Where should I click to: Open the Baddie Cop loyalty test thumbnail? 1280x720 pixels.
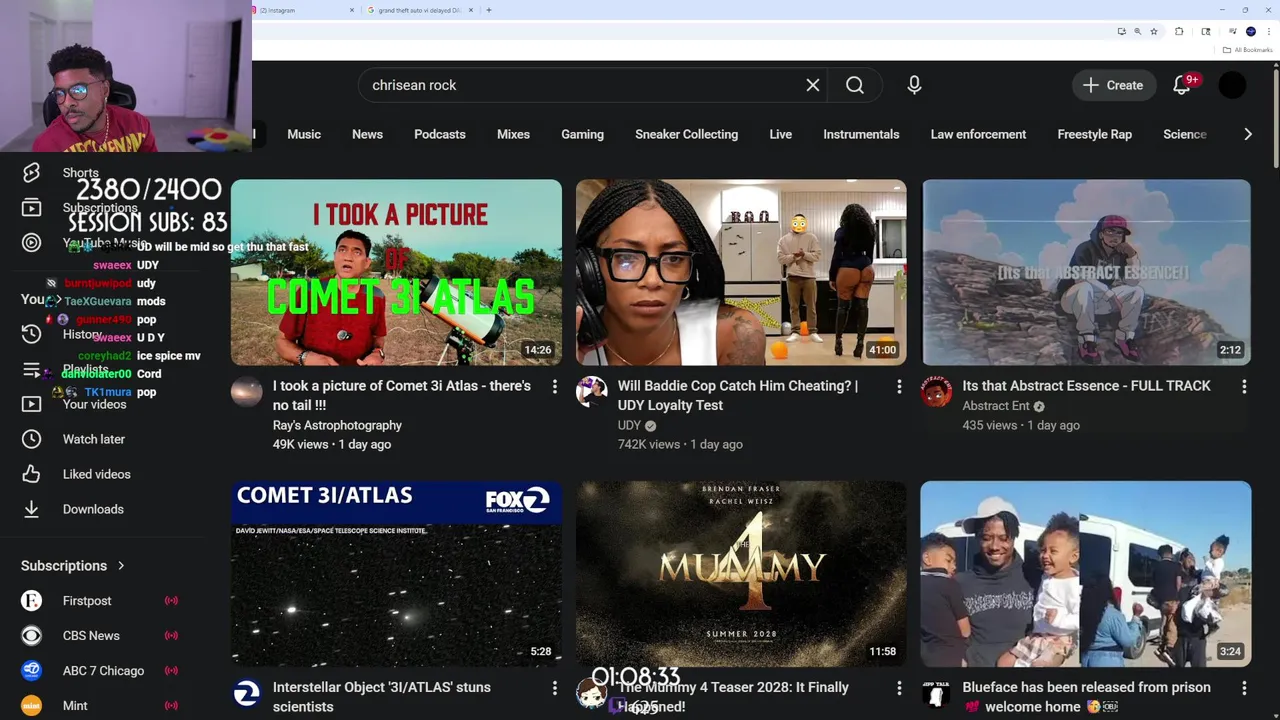741,272
